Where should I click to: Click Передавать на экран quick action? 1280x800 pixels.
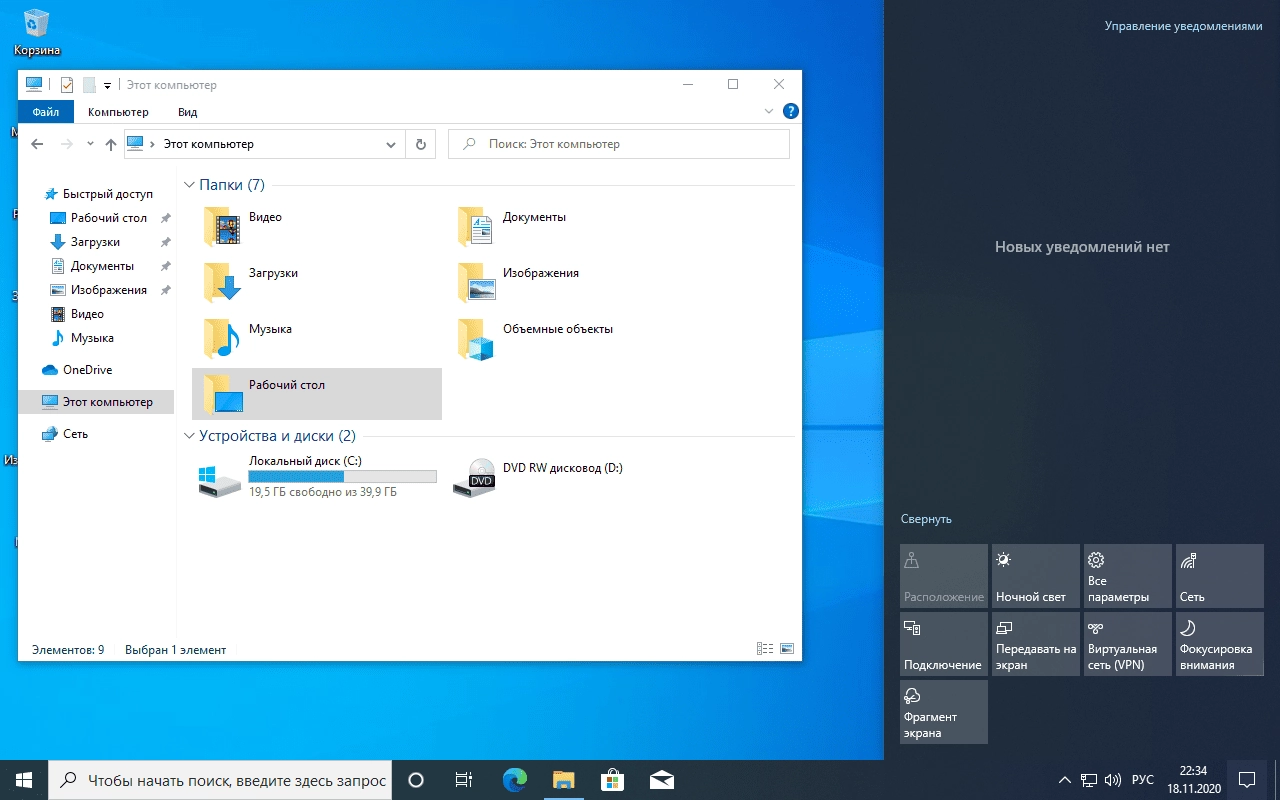[1035, 644]
